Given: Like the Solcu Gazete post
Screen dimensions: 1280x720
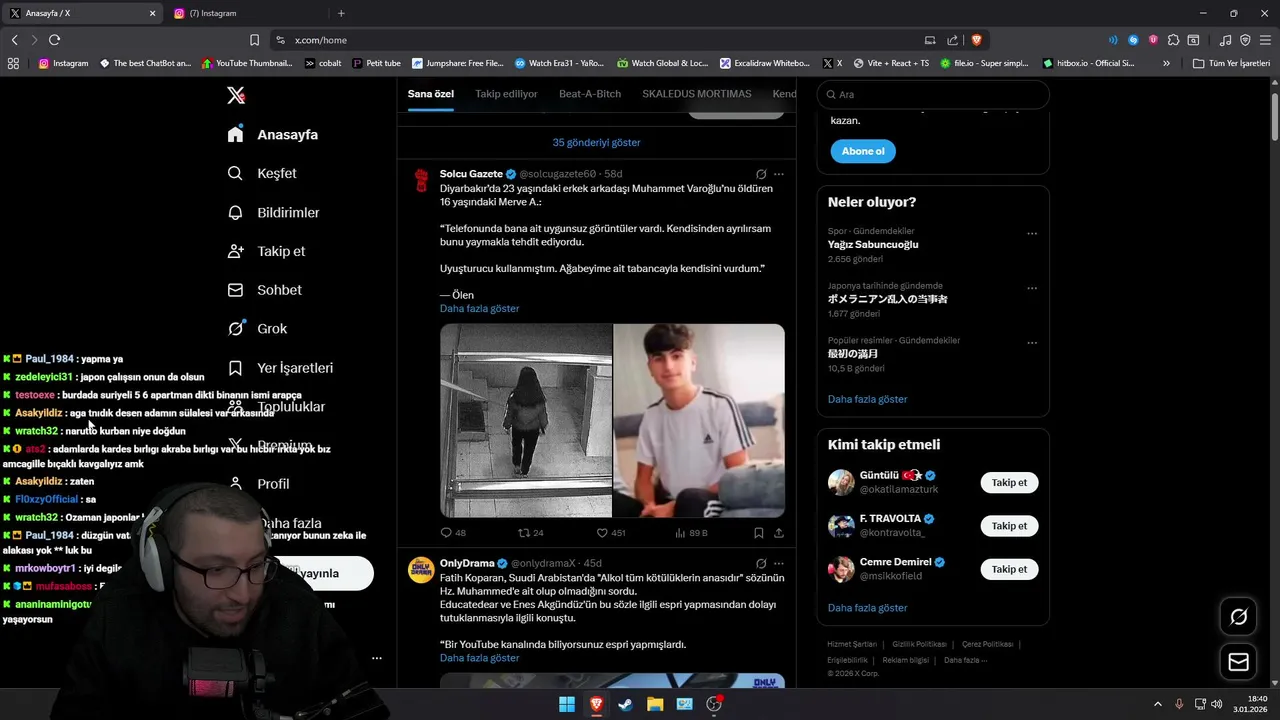Looking at the screenshot, I should coord(611,533).
